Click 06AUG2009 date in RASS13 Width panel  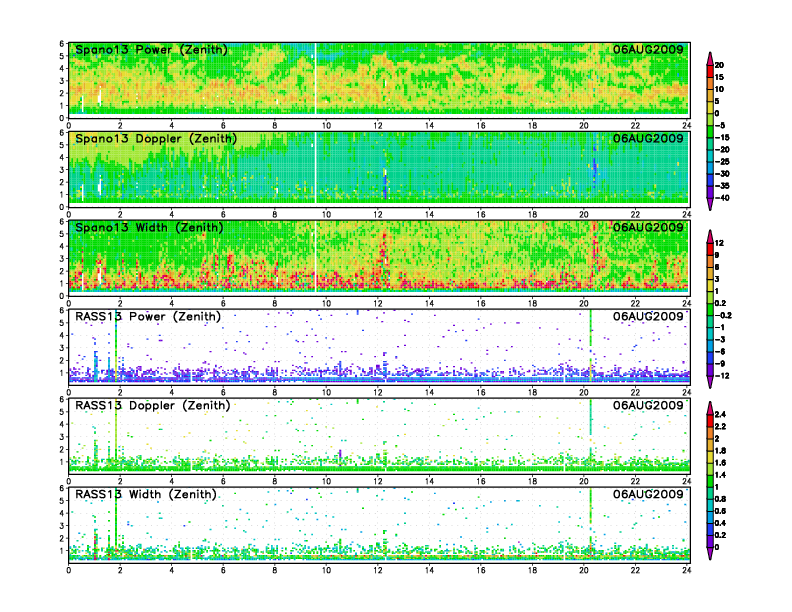648,494
